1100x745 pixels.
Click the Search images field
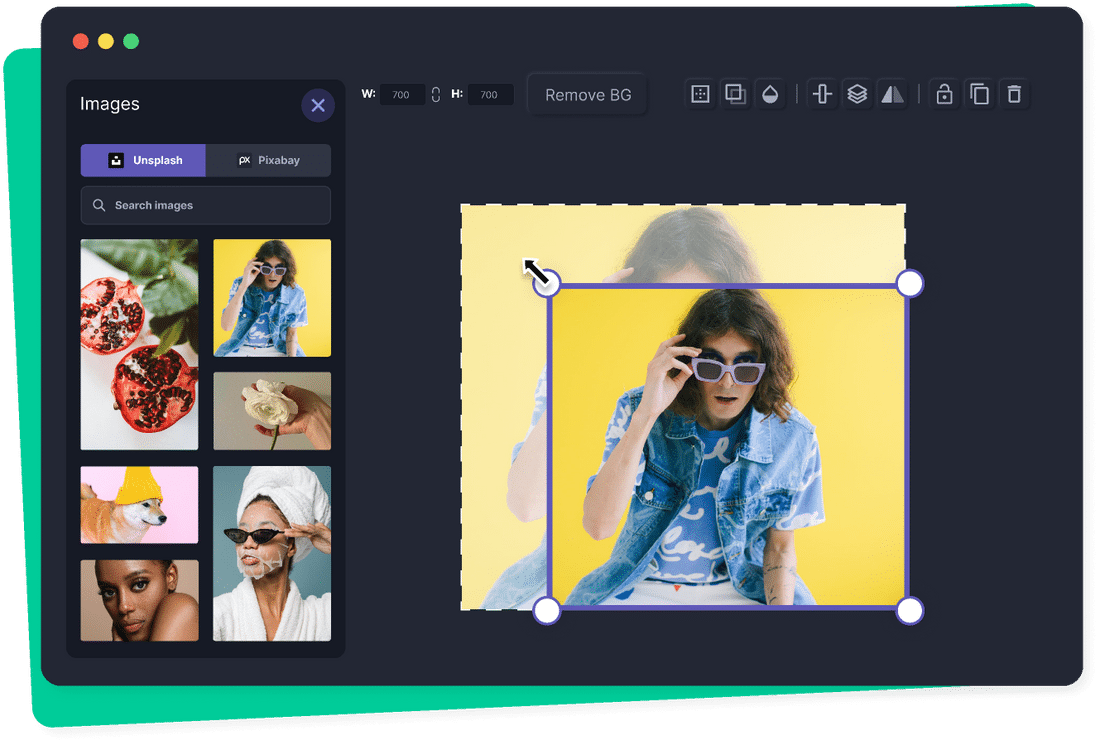(206, 206)
